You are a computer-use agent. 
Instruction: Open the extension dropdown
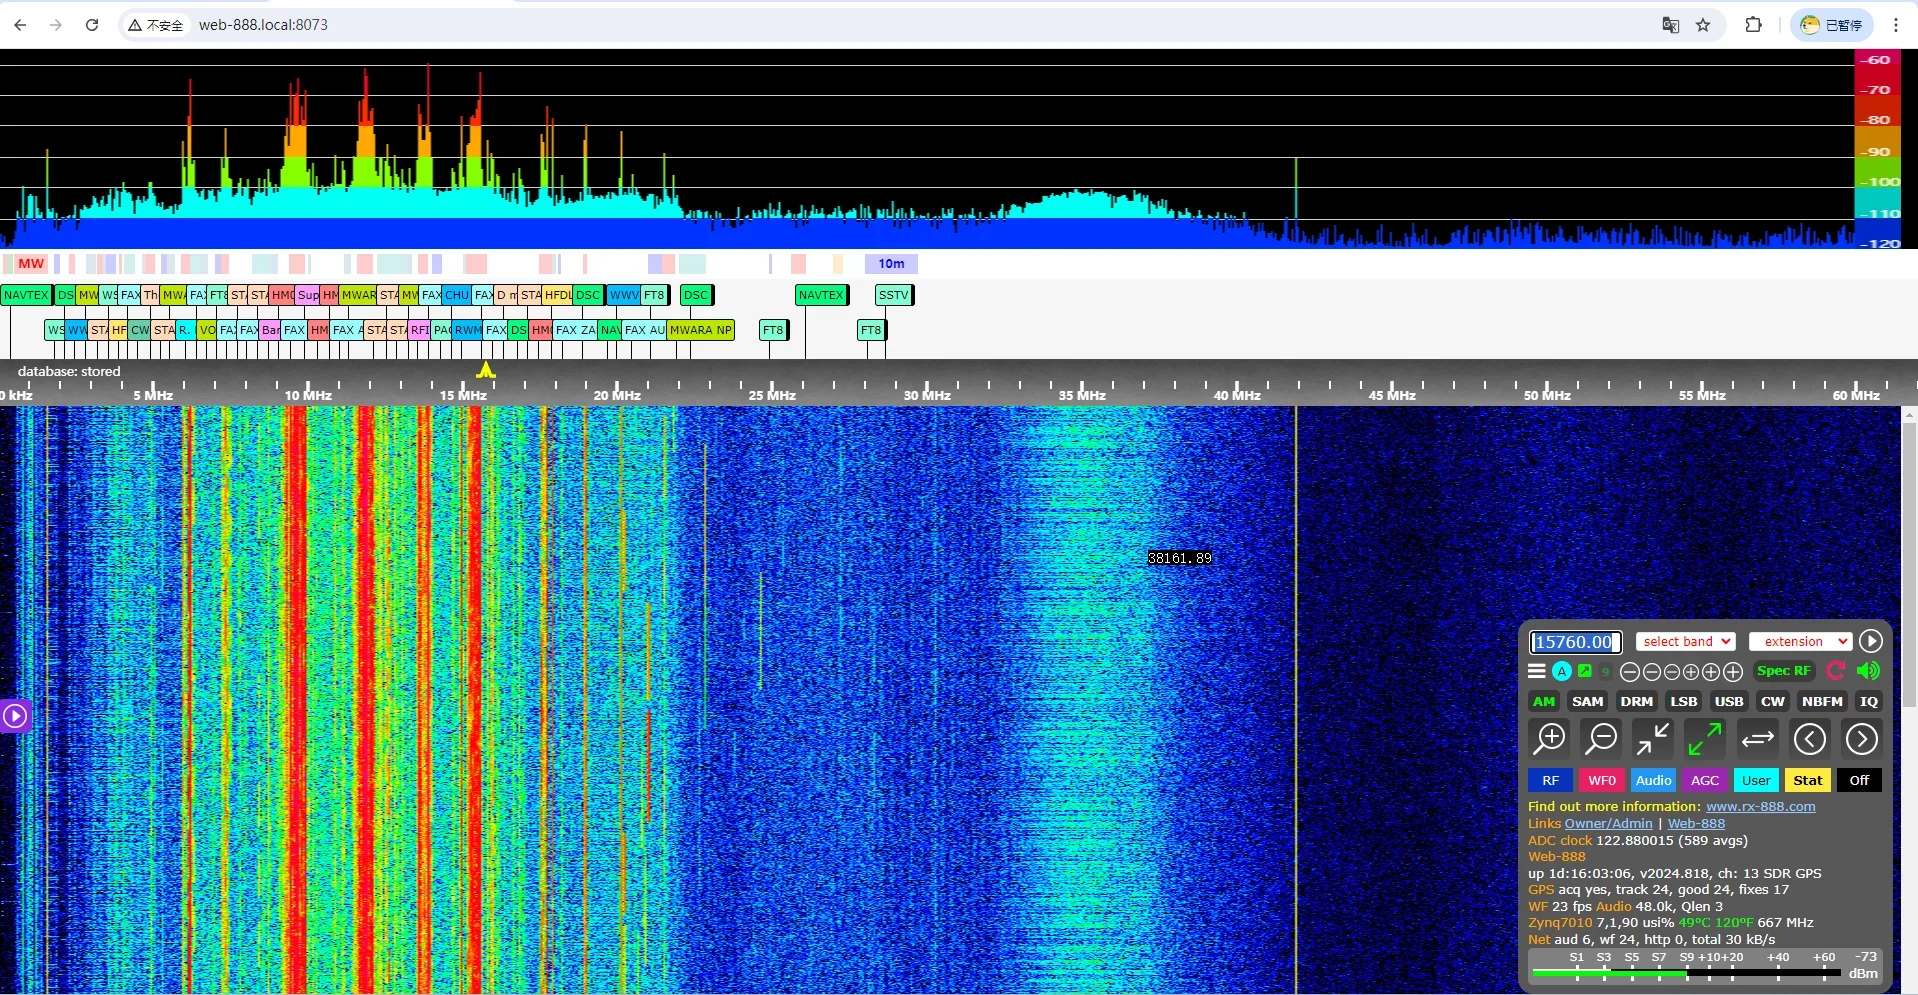point(1799,641)
